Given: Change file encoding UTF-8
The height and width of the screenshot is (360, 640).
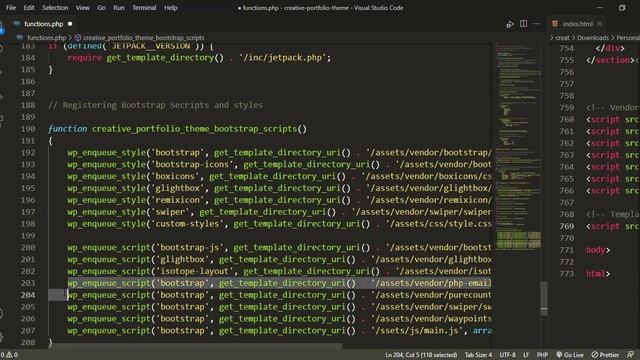Looking at the screenshot, I should point(507,355).
